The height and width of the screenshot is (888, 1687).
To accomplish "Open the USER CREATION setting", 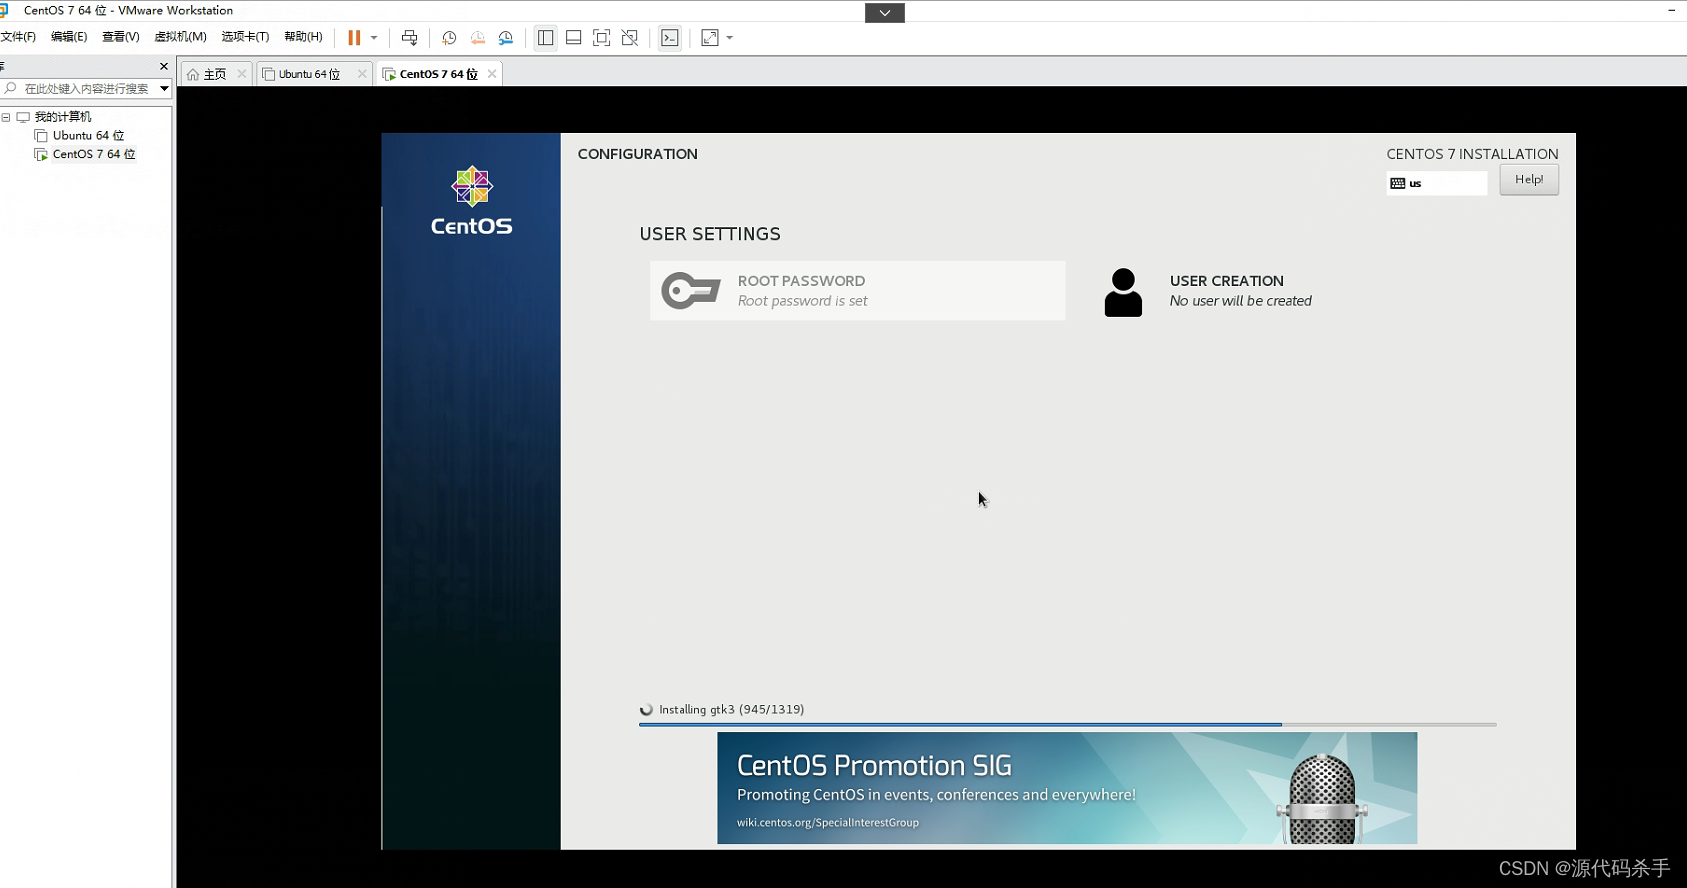I will [x=1240, y=291].
